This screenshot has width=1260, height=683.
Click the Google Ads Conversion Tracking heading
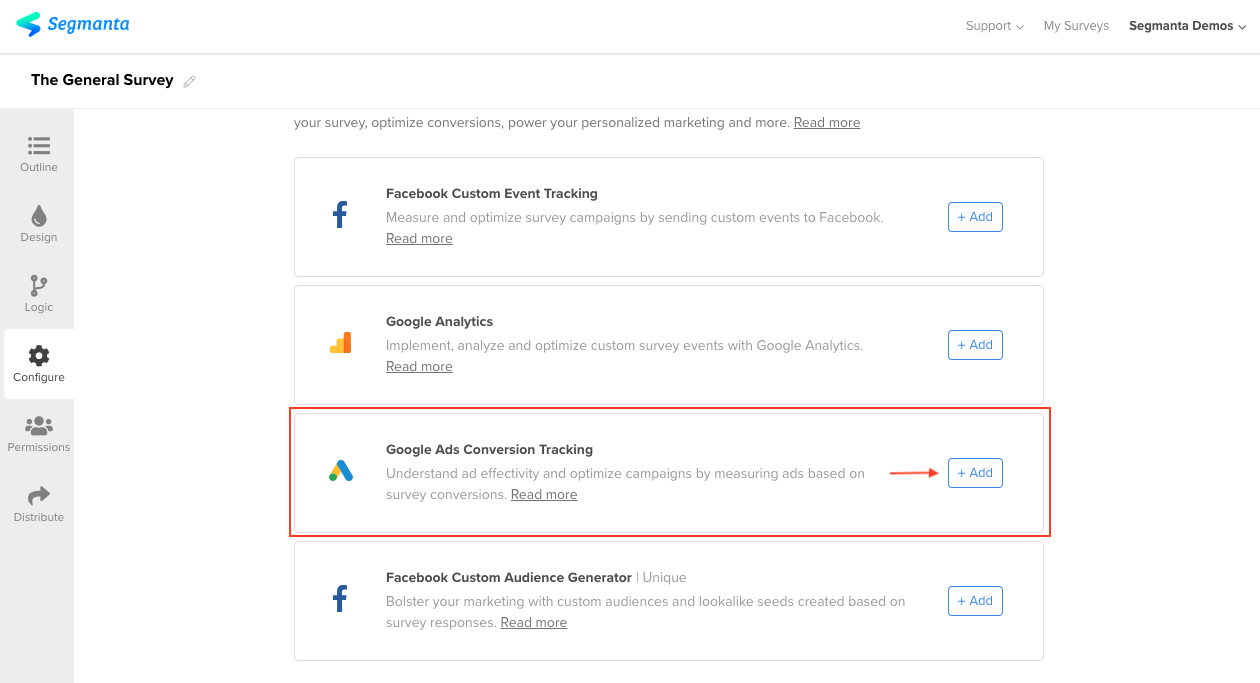click(489, 449)
